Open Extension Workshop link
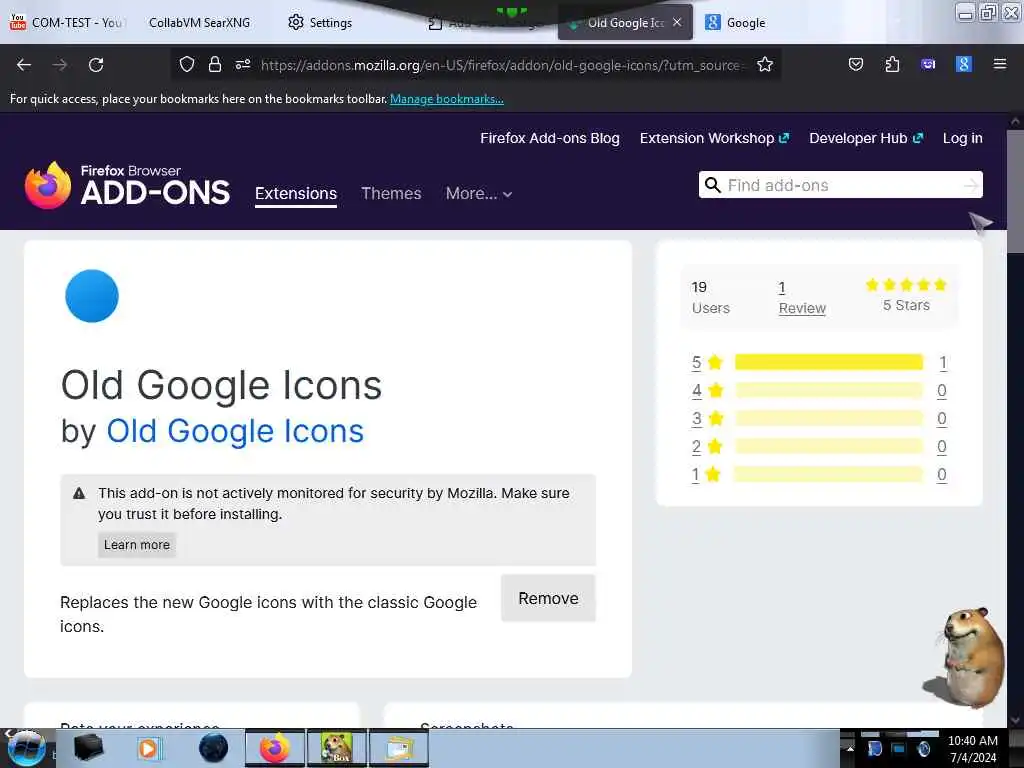1024x768 pixels. [714, 138]
